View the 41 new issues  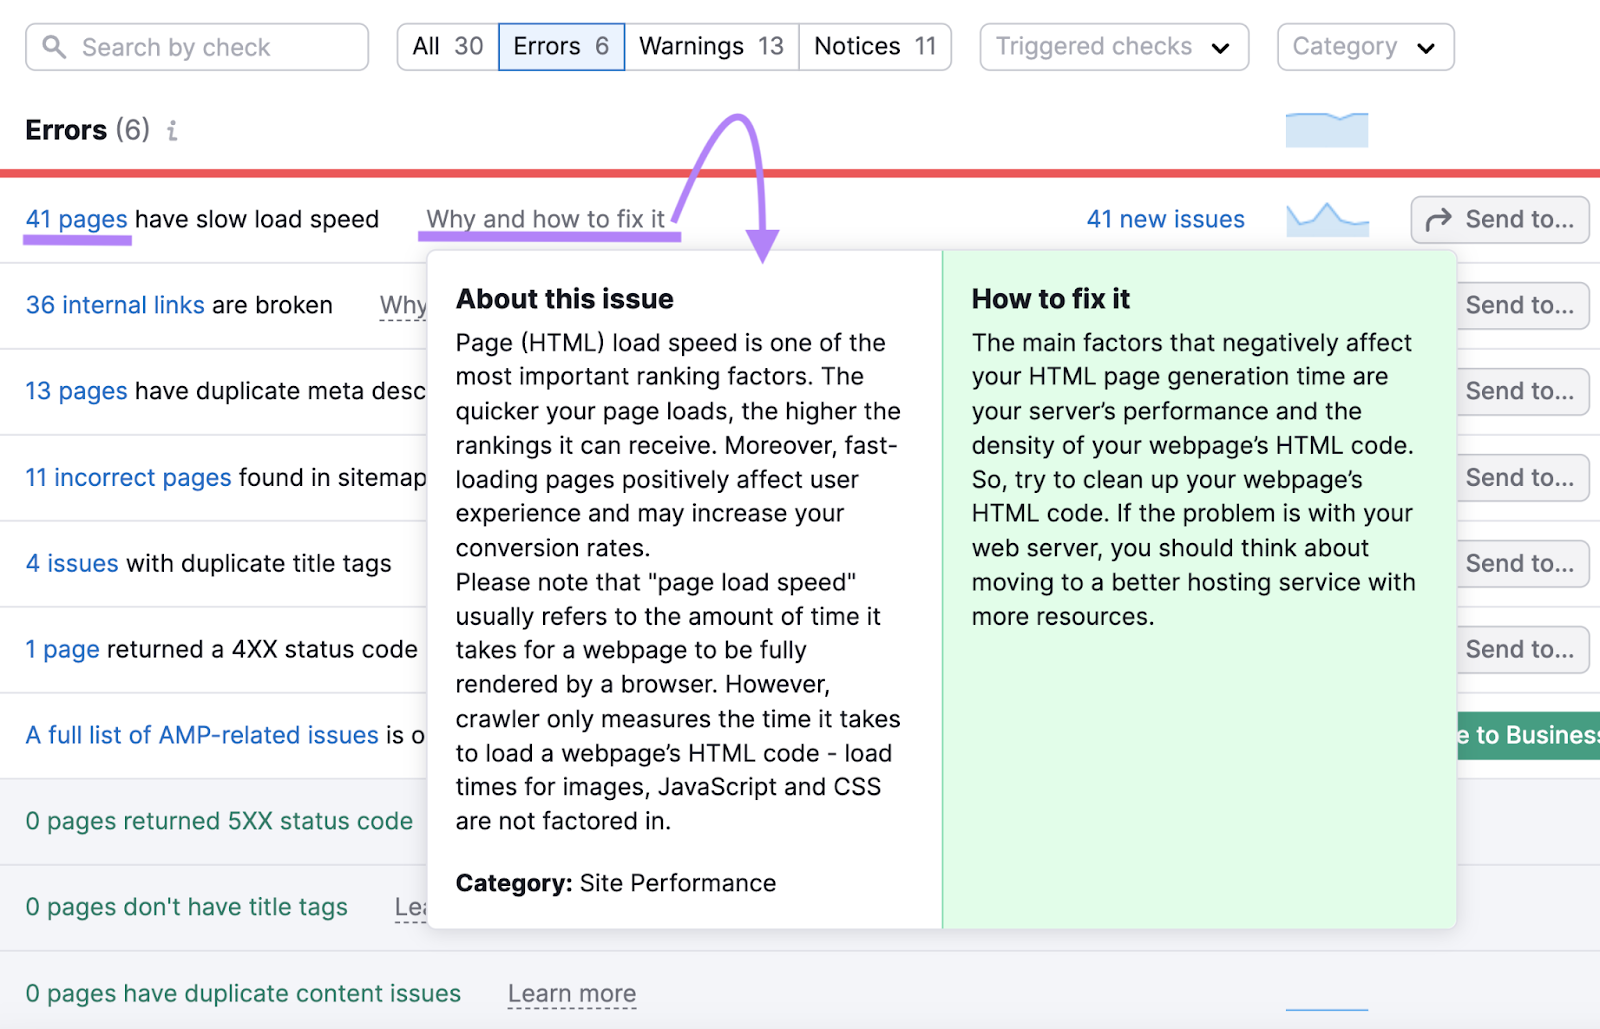click(1165, 219)
